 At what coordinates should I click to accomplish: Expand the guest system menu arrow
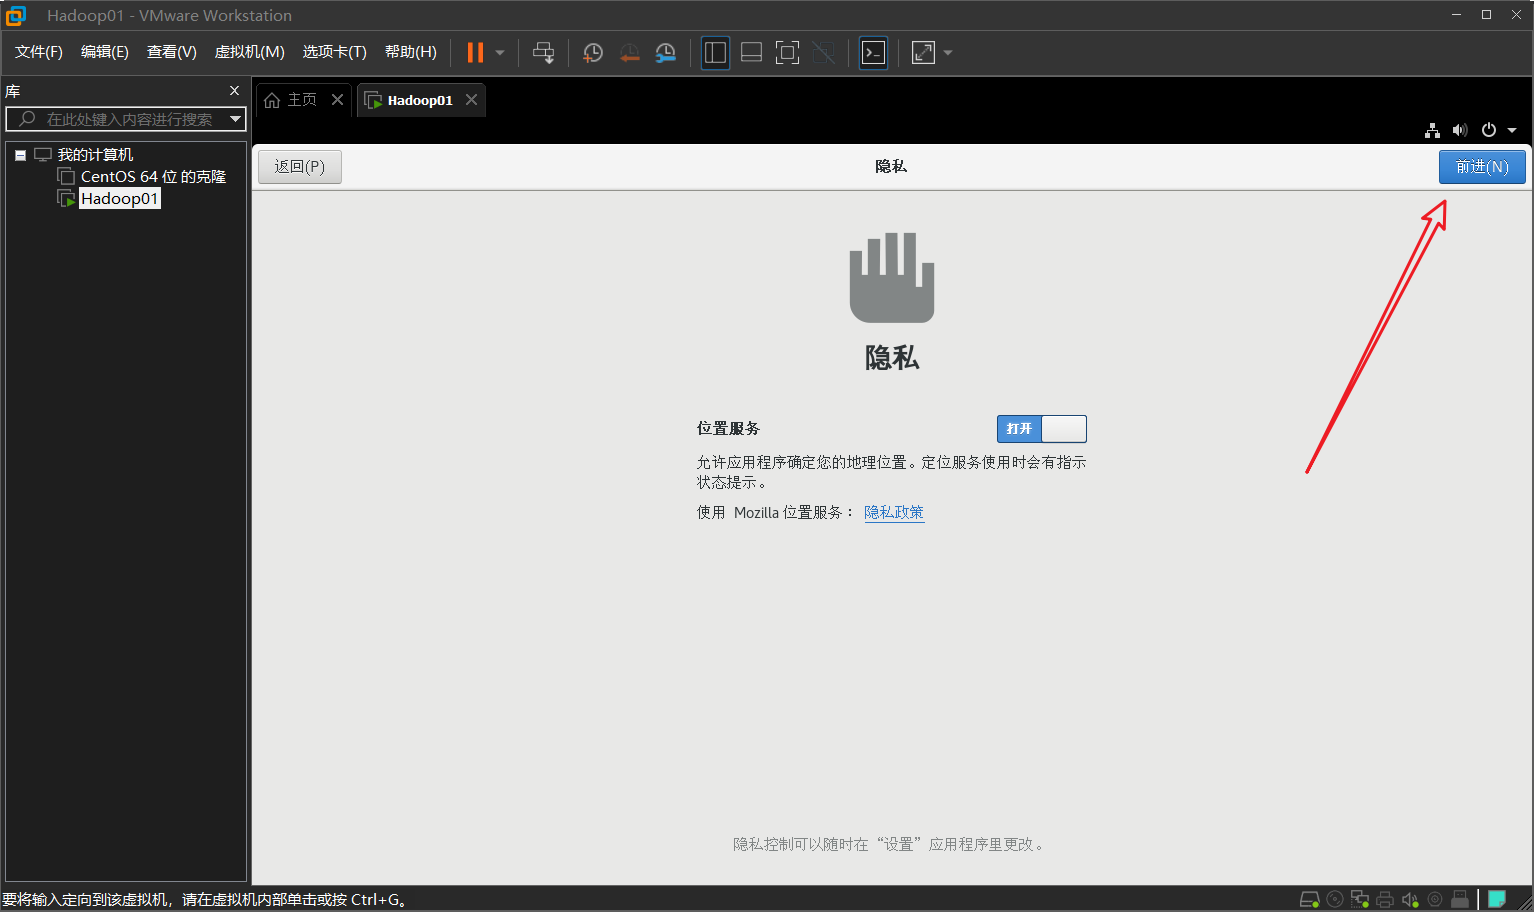(1512, 130)
